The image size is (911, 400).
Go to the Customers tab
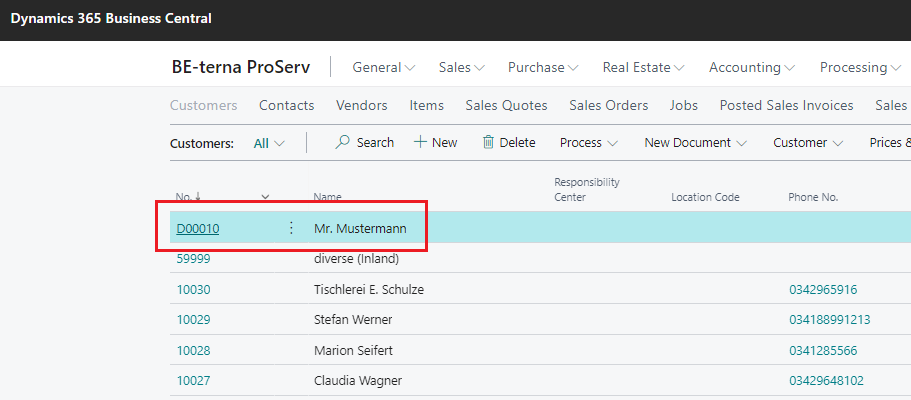tap(203, 105)
